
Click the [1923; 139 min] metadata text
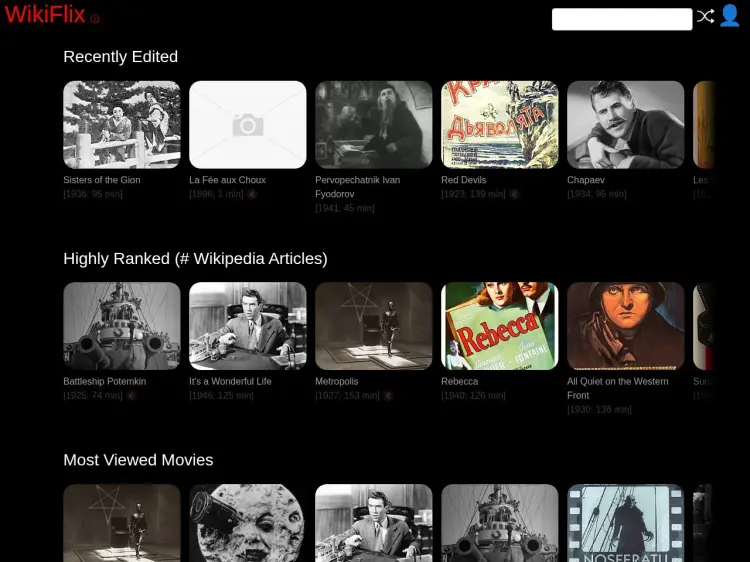click(x=473, y=194)
